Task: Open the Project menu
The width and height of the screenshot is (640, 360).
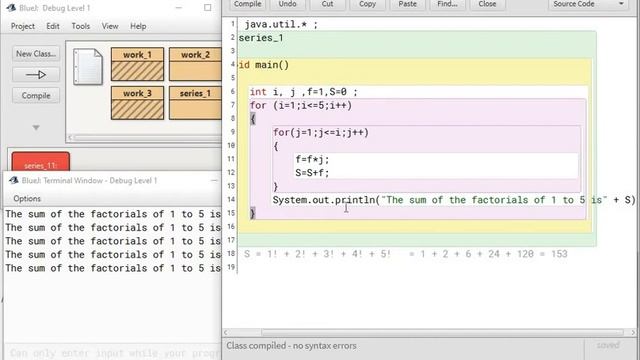Action: (23, 26)
